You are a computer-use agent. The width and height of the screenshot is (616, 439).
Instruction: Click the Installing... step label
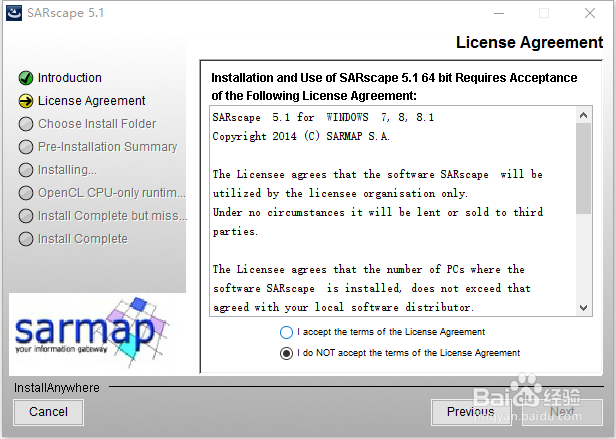coord(67,170)
